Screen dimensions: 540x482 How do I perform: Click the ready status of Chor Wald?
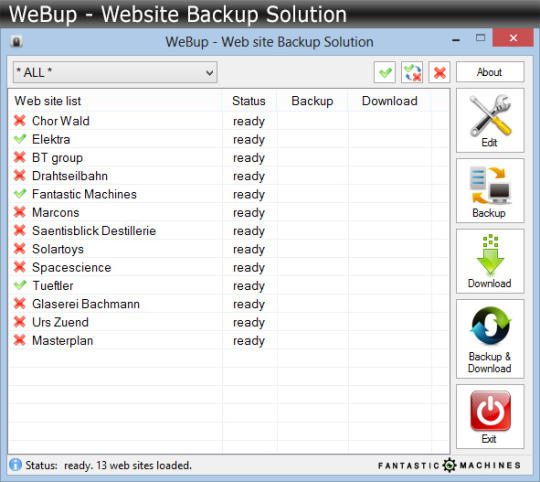[x=249, y=122]
